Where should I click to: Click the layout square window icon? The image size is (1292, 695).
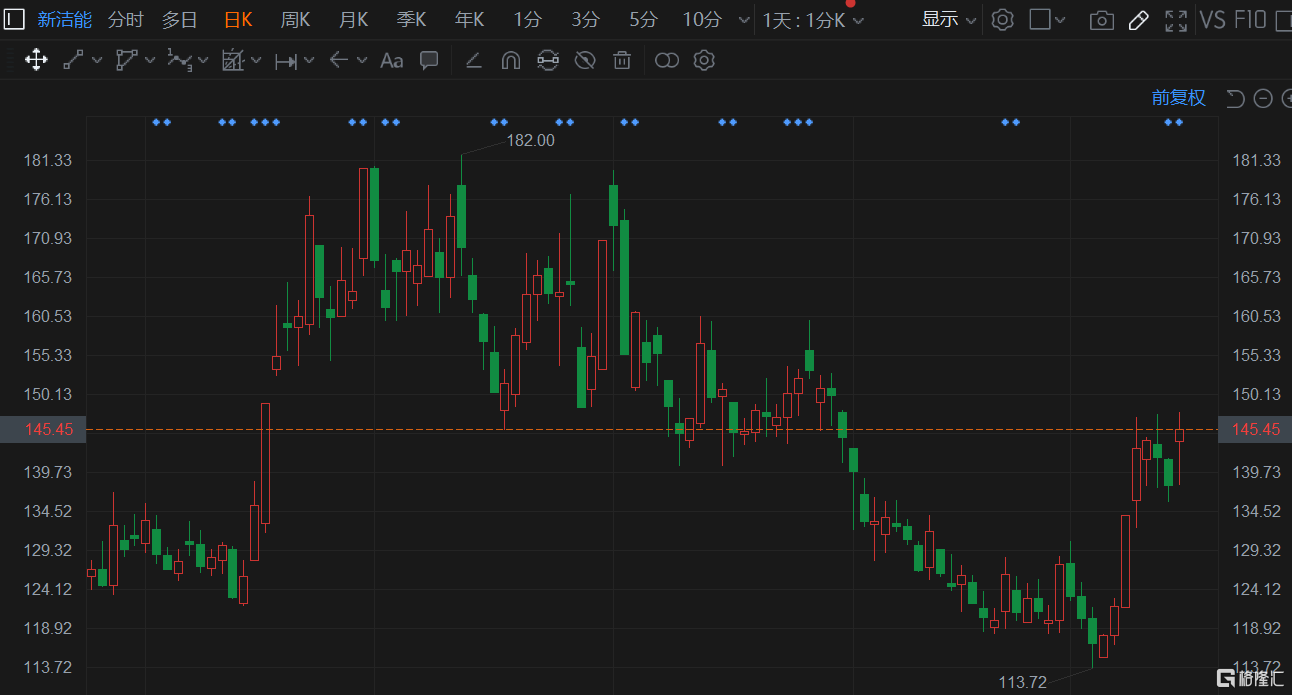(x=1040, y=19)
